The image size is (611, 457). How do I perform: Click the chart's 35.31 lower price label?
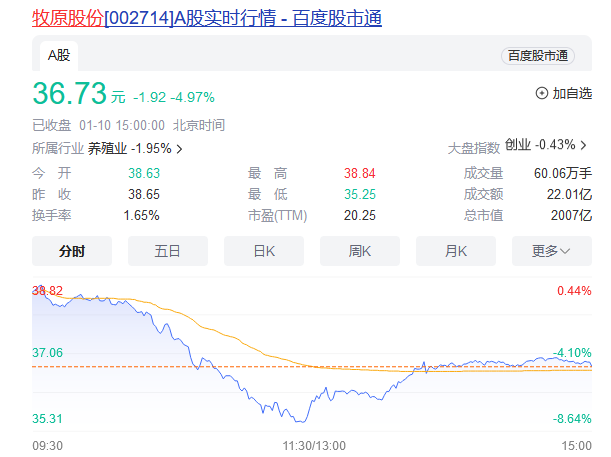click(47, 419)
